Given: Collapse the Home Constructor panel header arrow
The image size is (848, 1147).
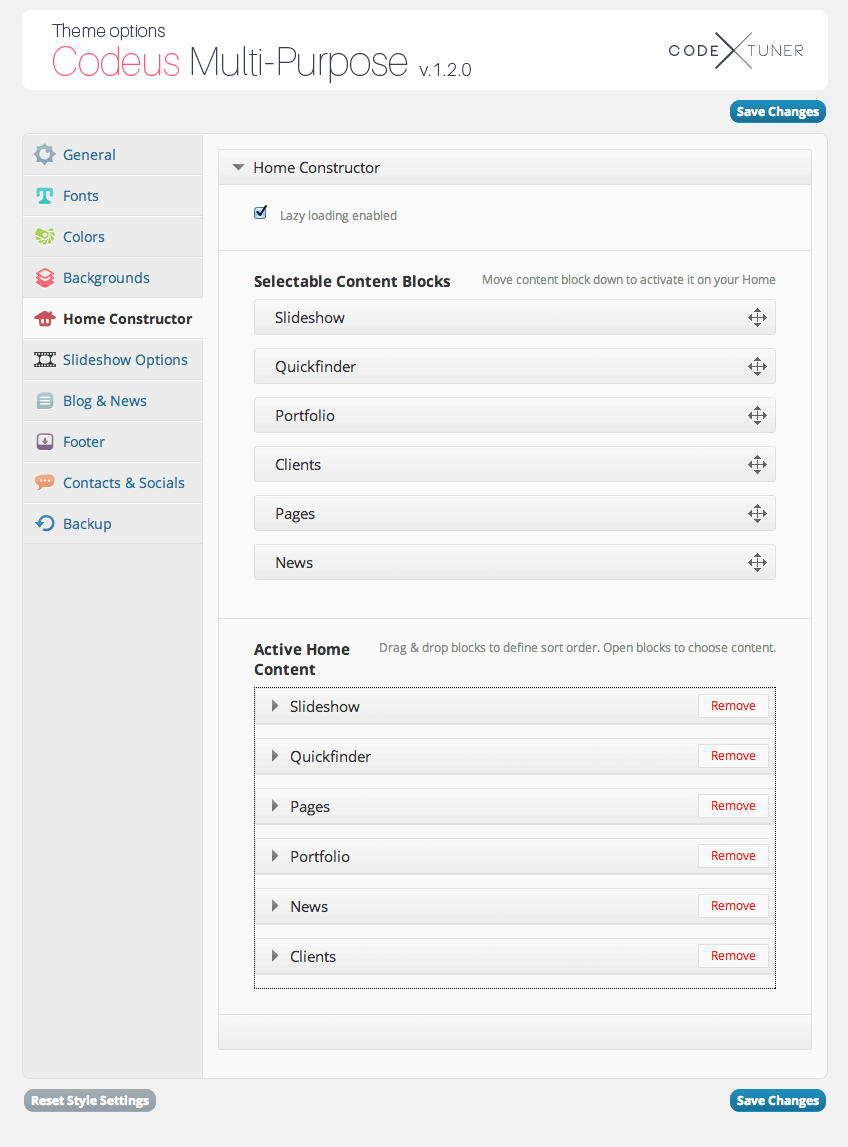Looking at the screenshot, I should pyautogui.click(x=238, y=168).
